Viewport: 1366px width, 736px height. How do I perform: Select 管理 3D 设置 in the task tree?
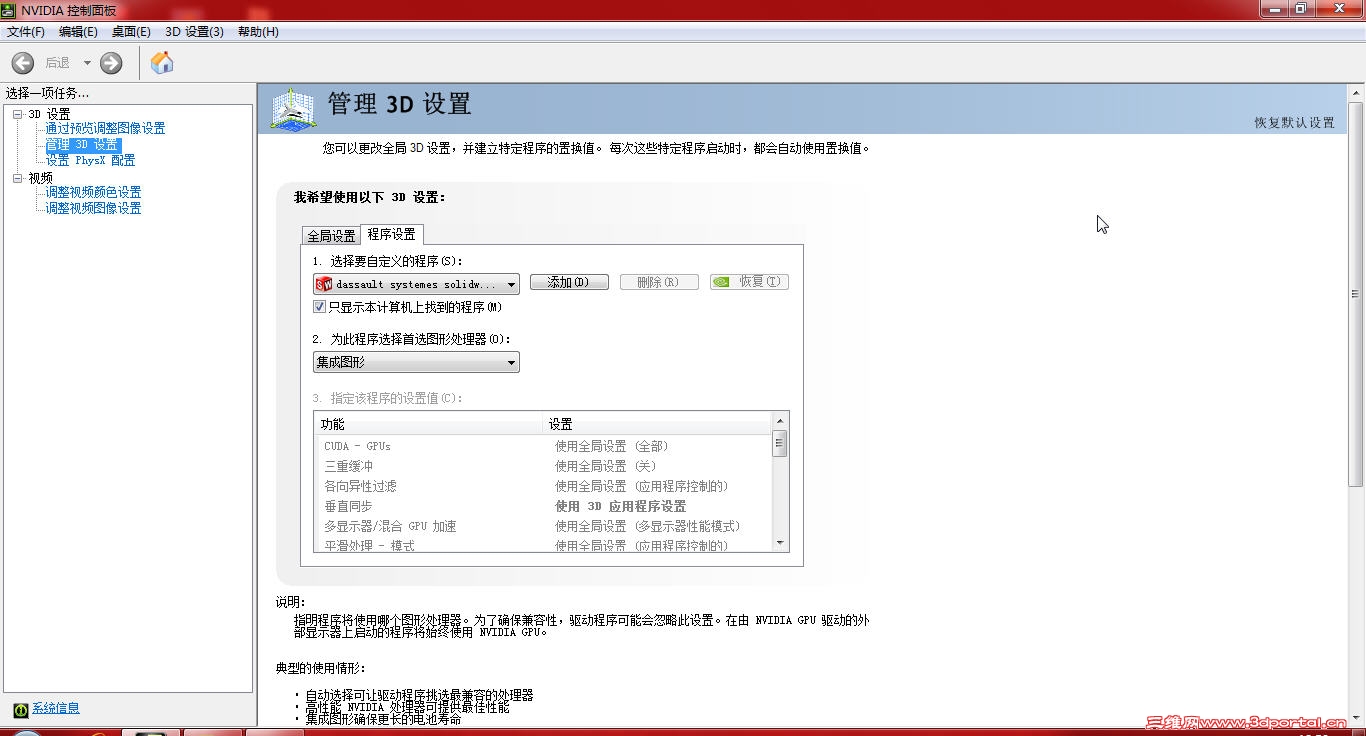coord(82,145)
